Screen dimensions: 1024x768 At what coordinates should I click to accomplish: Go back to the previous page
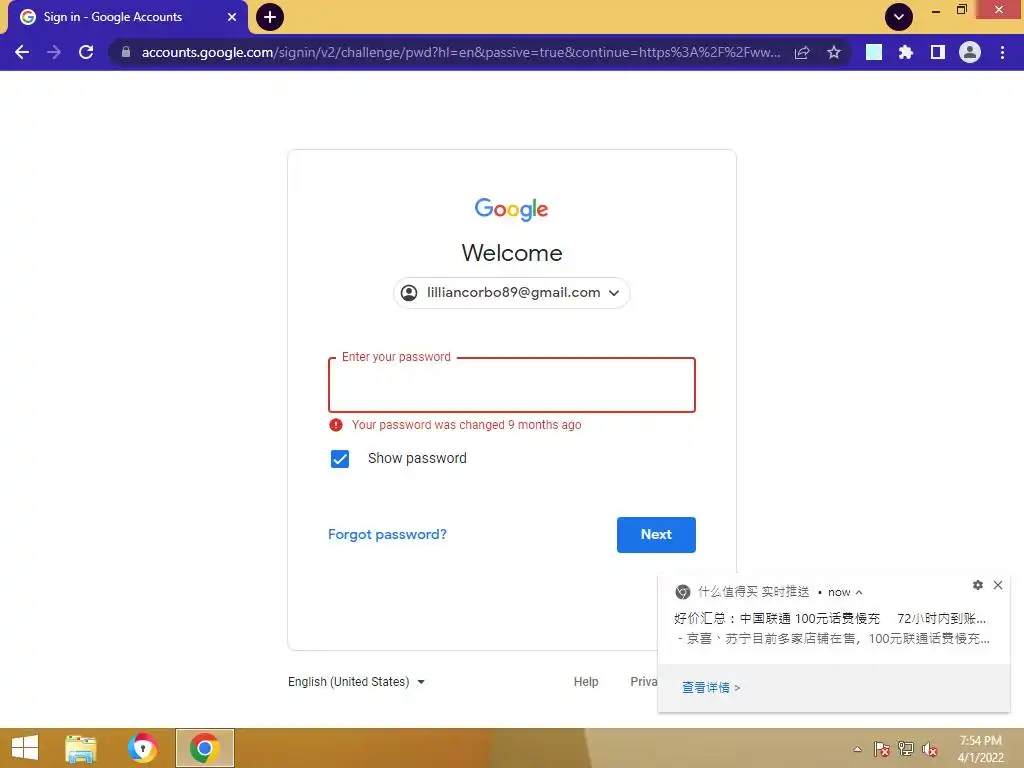(x=22, y=52)
